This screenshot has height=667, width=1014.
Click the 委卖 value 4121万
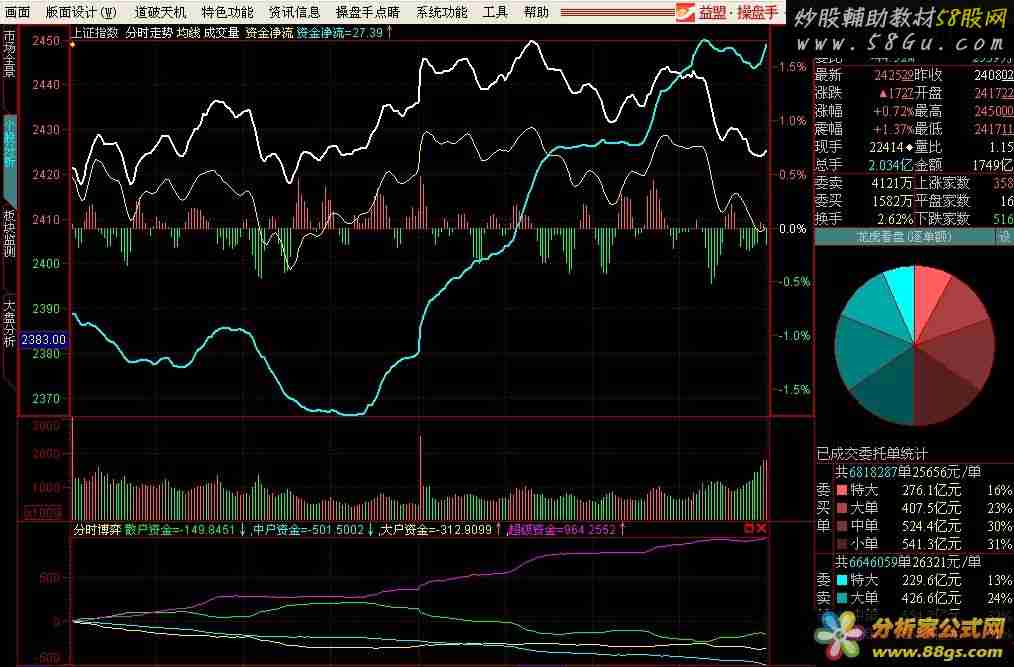pyautogui.click(x=892, y=184)
